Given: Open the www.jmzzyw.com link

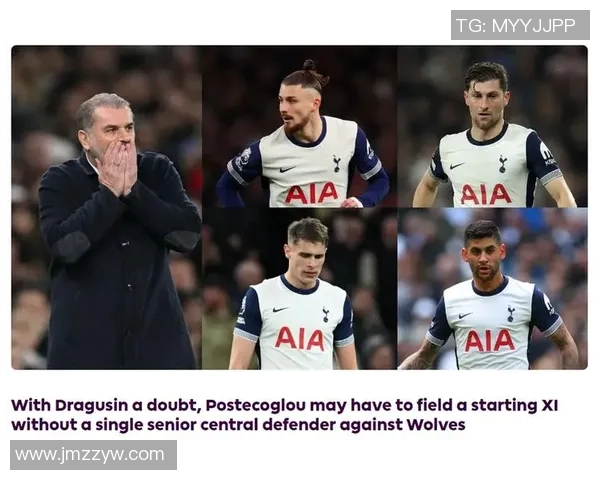Looking at the screenshot, I should [x=93, y=455].
